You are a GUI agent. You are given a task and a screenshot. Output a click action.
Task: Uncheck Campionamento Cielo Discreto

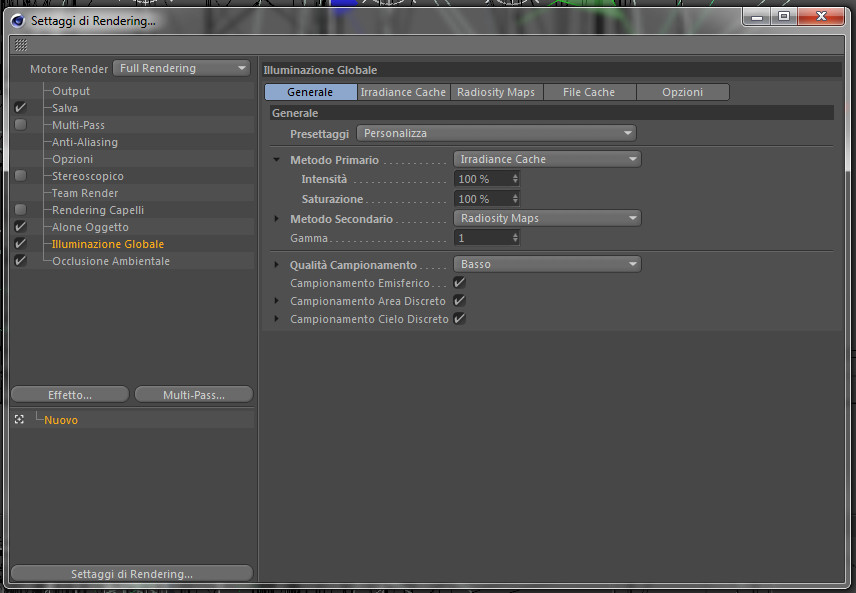pyautogui.click(x=459, y=318)
